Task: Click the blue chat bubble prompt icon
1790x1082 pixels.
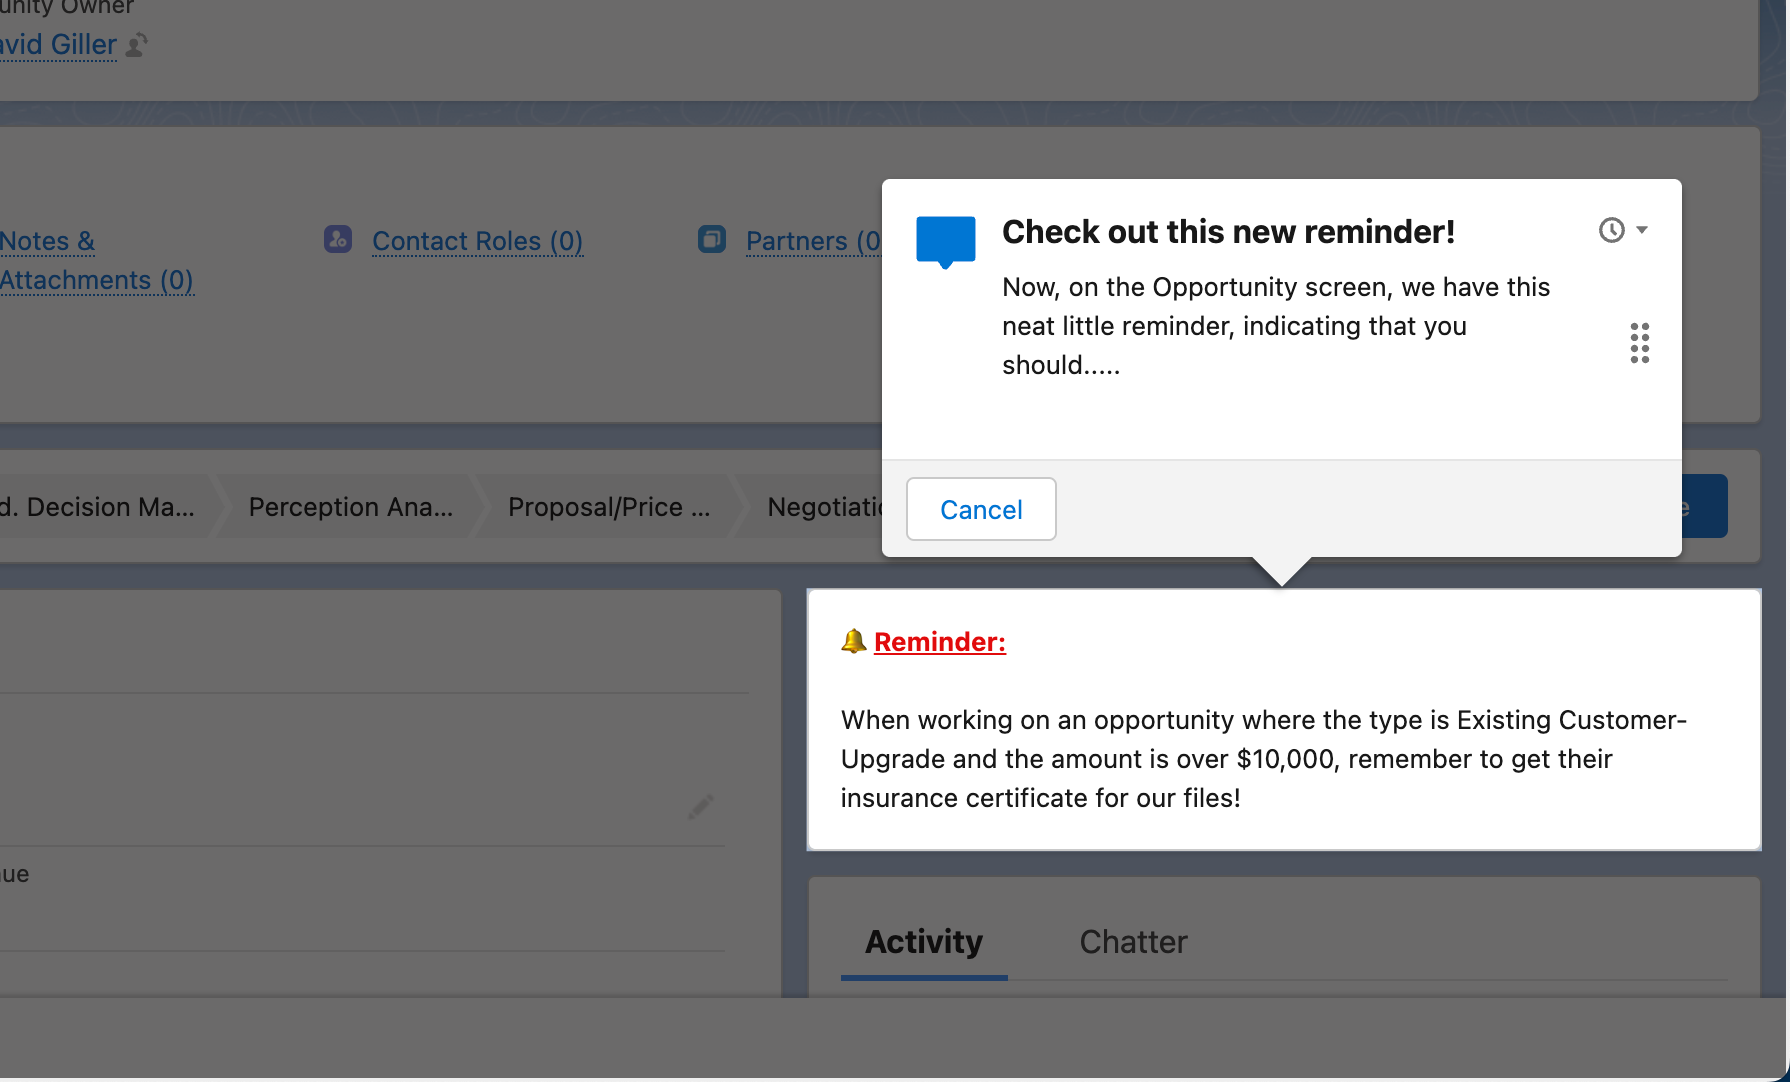Action: point(945,242)
